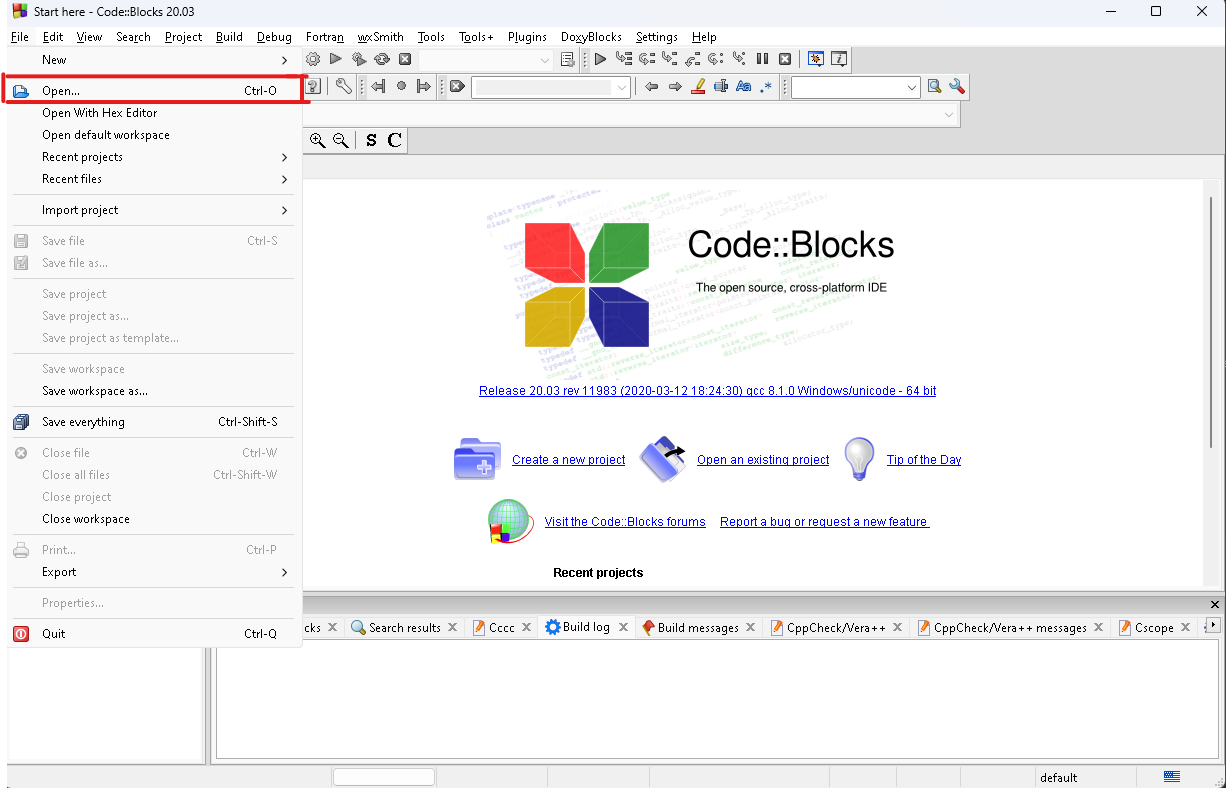This screenshot has width=1226, height=788.
Task: Click the log tabs scroll right arrow
Action: 1214,625
